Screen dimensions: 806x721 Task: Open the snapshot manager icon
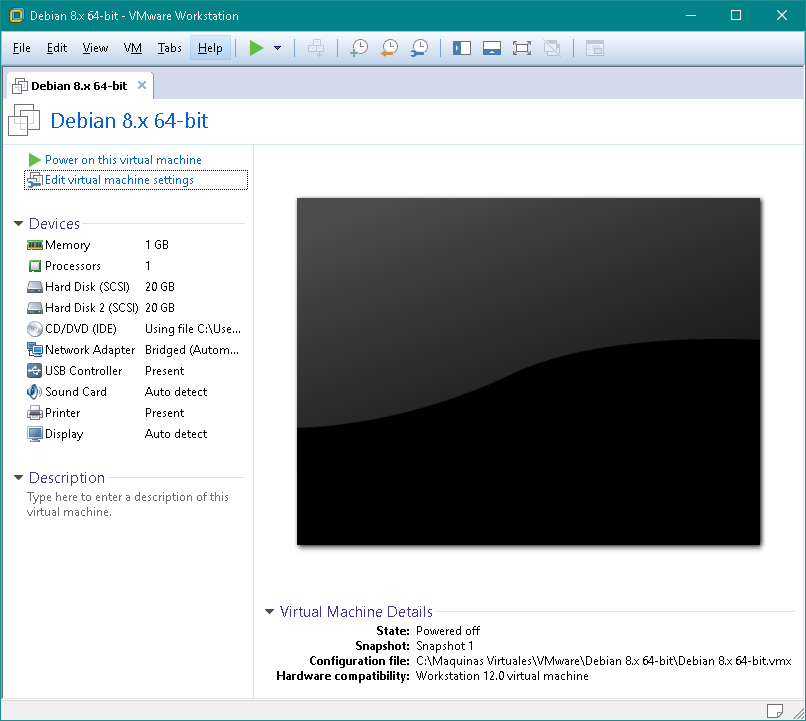(419, 48)
